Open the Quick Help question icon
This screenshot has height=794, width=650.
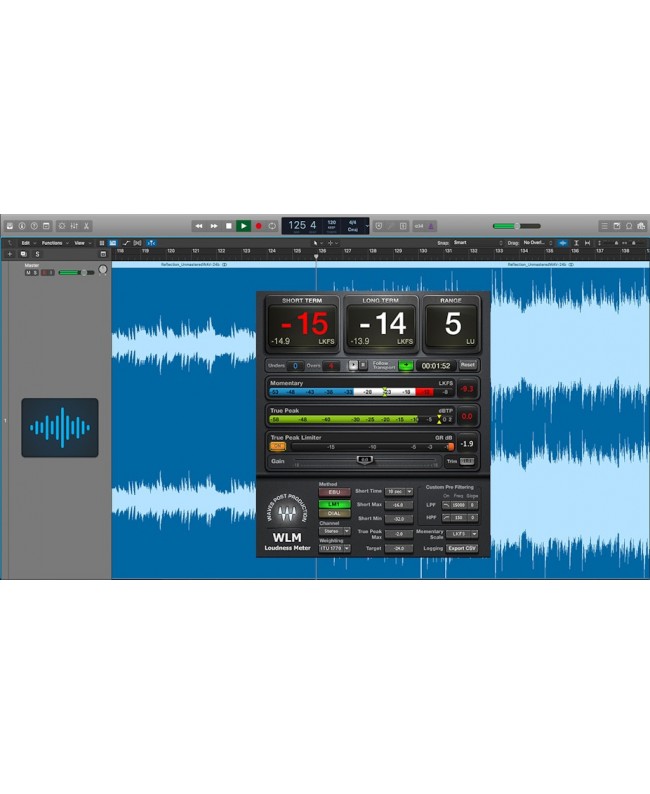click(x=34, y=226)
